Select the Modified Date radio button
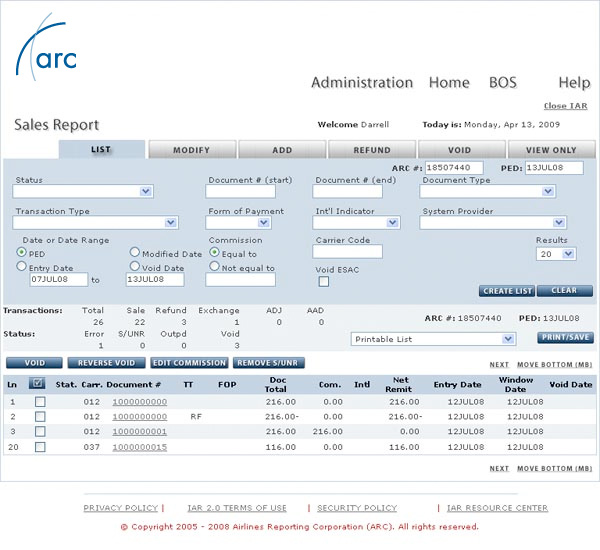The image size is (600, 550). tap(135, 252)
